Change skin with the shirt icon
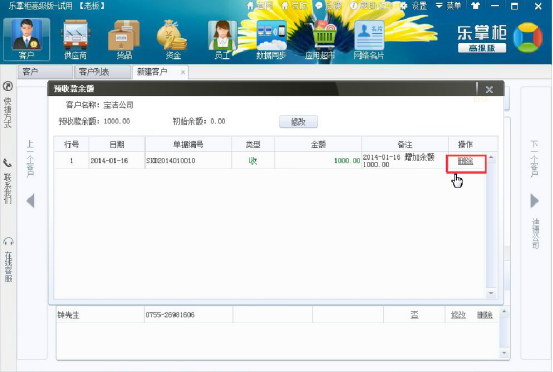Viewport: 553px width, 372px height. click(x=475, y=6)
